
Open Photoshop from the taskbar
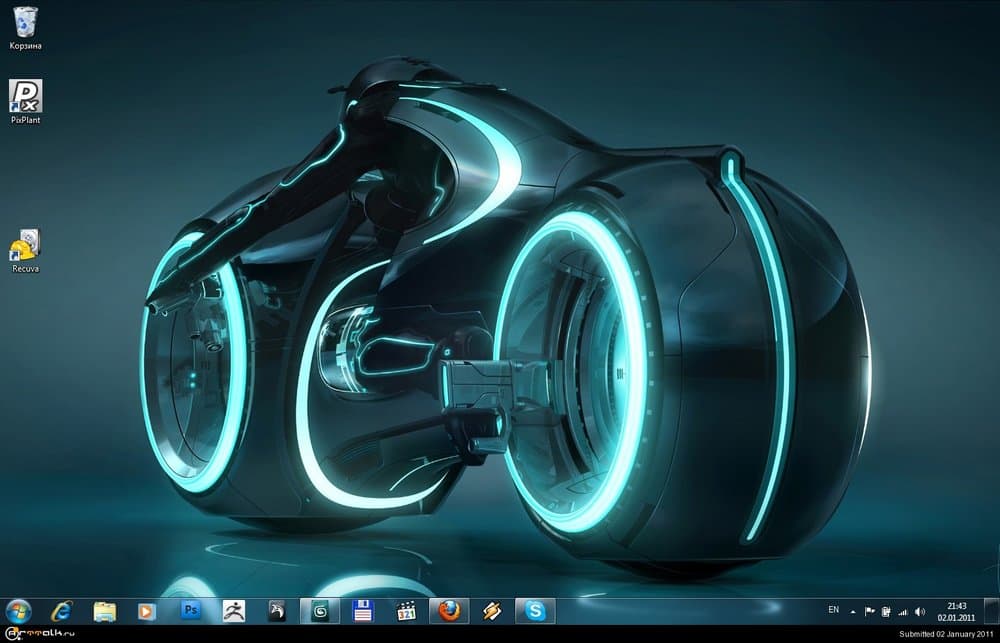tap(191, 611)
